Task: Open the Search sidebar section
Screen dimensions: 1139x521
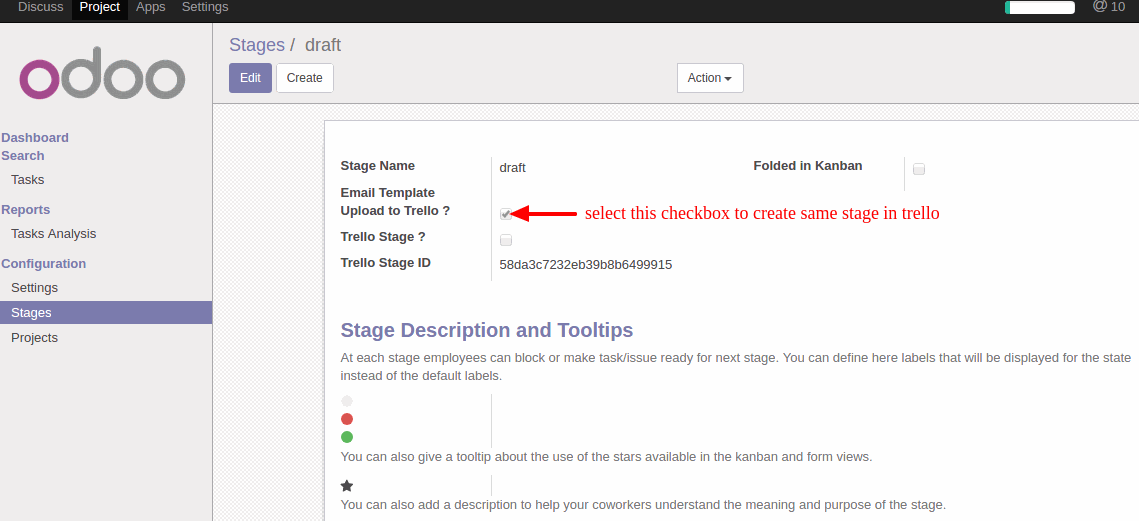Action: 23,156
